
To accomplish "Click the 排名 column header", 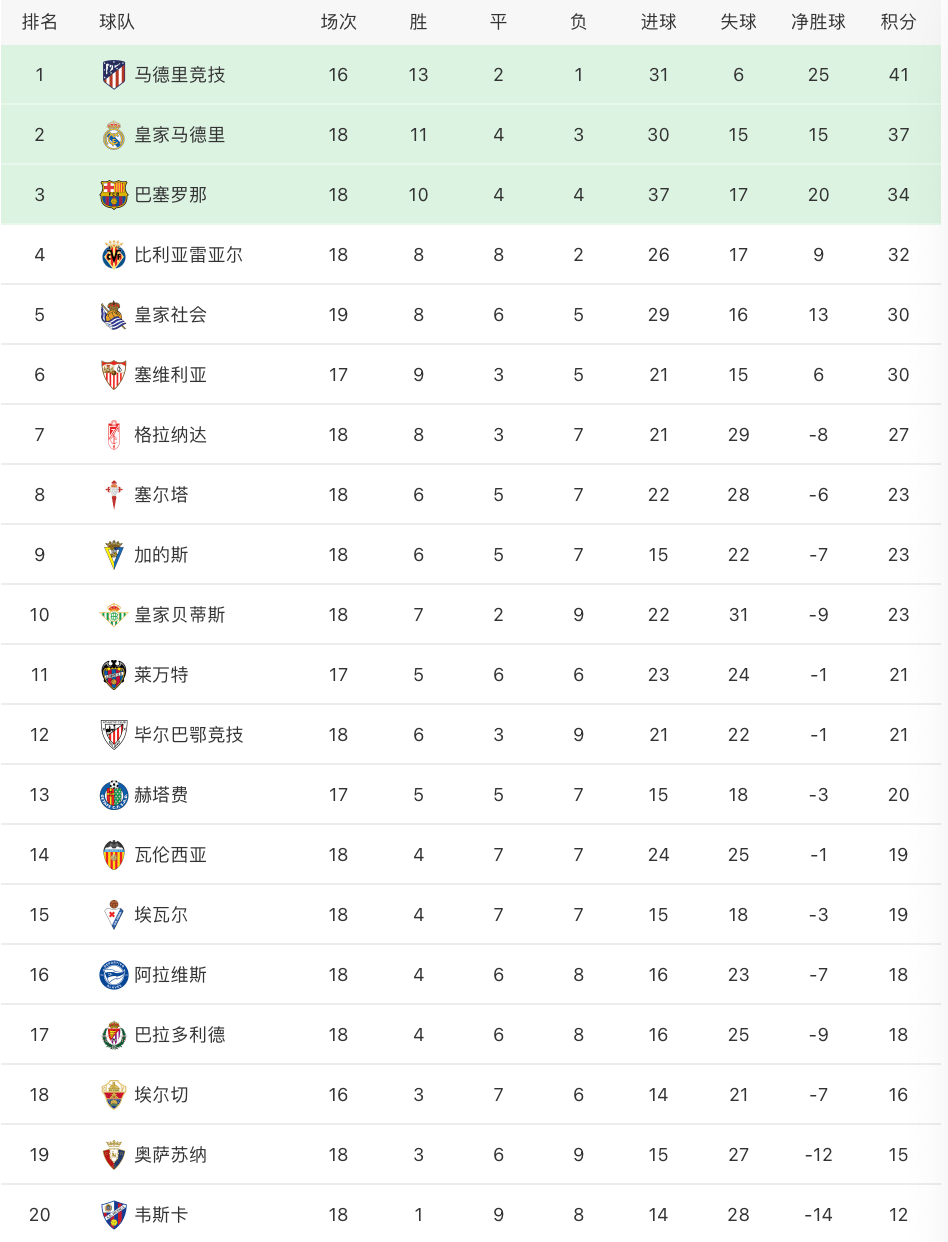I will tap(40, 22).
